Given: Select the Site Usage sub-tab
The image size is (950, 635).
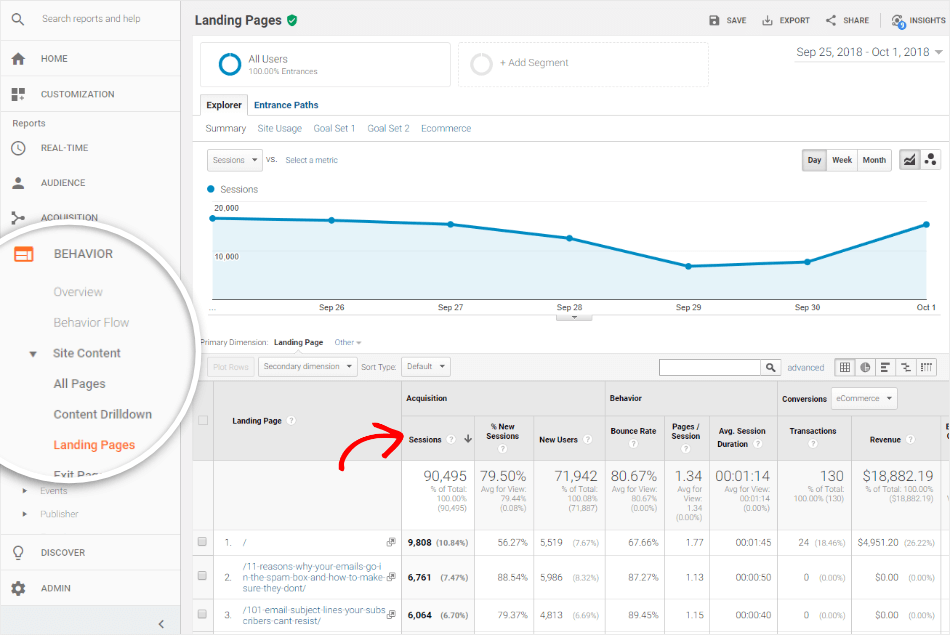Looking at the screenshot, I should (x=279, y=129).
